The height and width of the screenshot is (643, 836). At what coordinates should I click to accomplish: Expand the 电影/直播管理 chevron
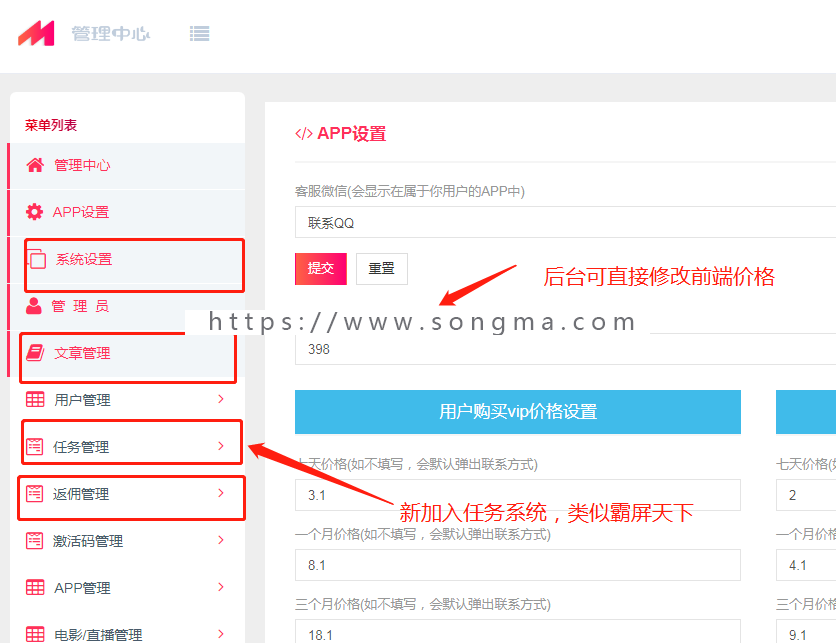[221, 634]
